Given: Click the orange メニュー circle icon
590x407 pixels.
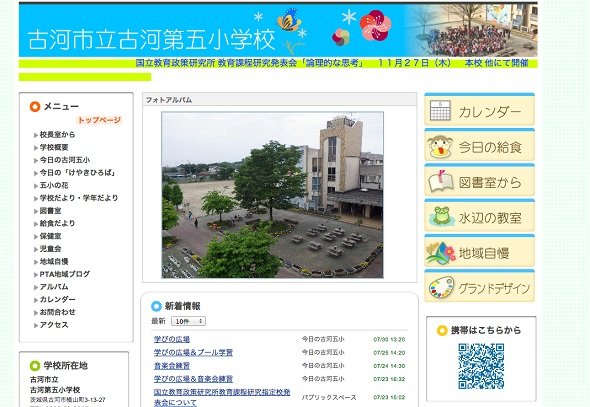Looking at the screenshot, I should 35,107.
